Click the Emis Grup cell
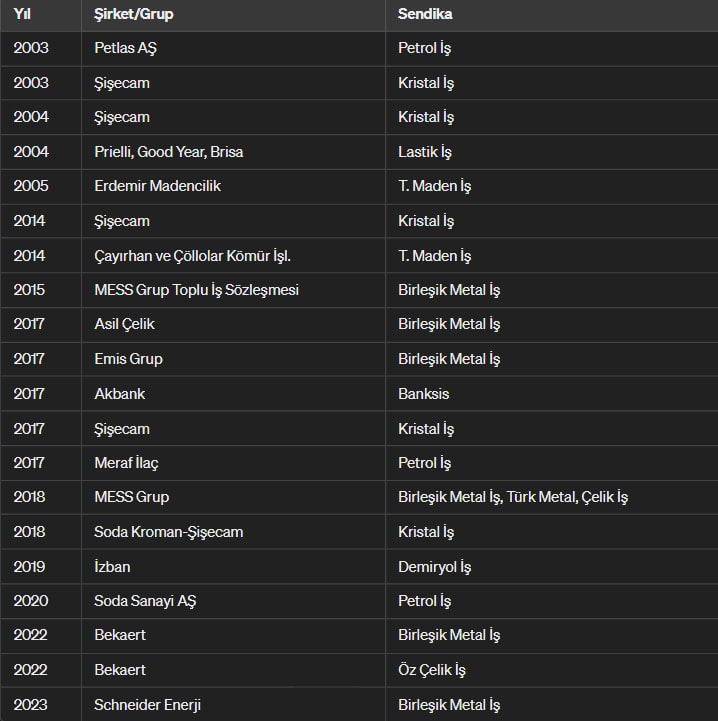The height and width of the screenshot is (721, 718). point(128,359)
